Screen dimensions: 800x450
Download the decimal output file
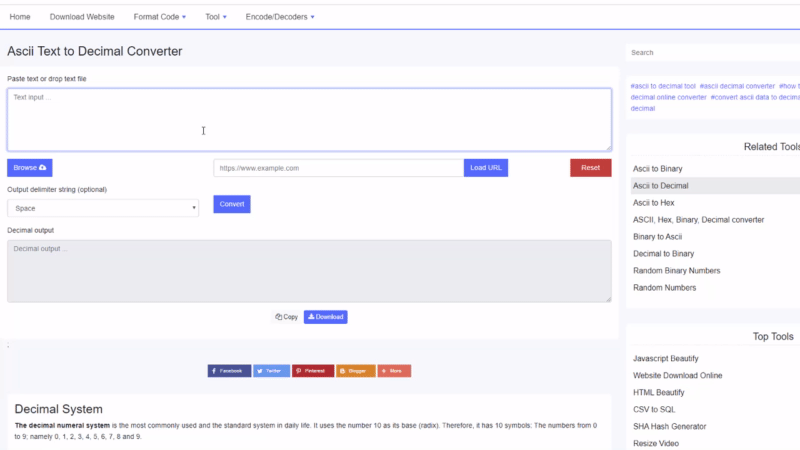[x=326, y=317]
